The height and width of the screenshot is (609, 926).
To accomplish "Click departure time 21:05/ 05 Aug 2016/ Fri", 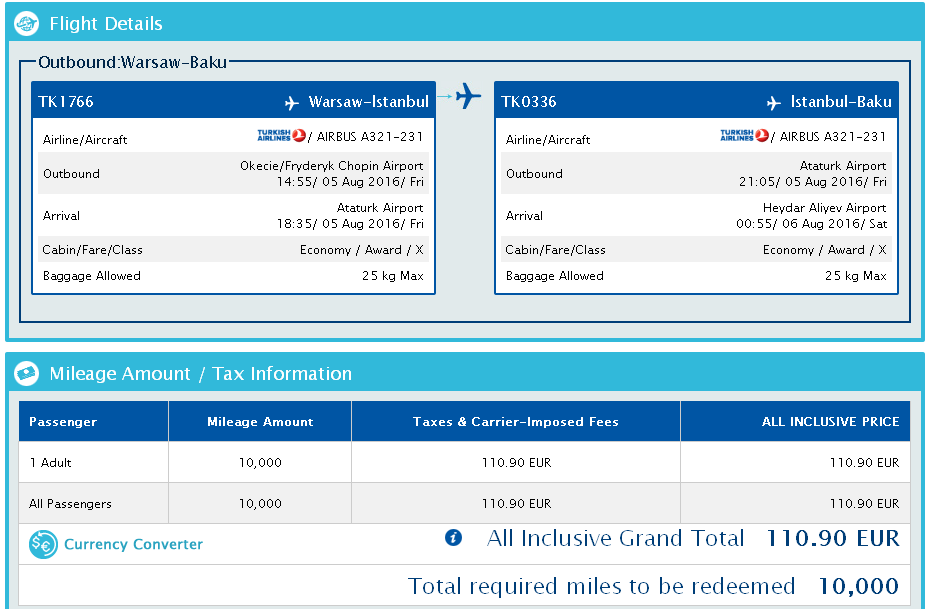I will [x=813, y=182].
